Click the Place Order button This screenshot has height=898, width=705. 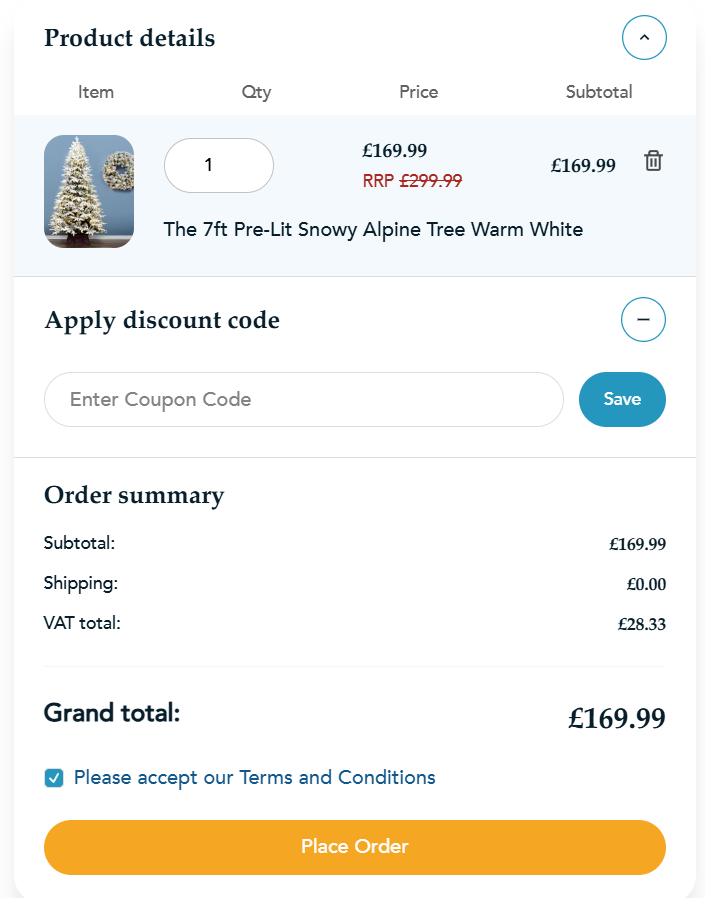coord(354,847)
